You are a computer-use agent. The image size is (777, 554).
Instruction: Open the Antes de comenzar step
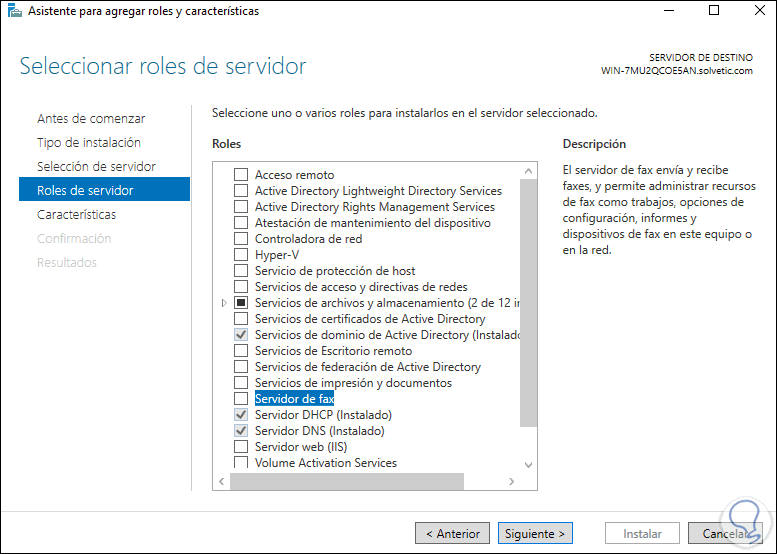tap(91, 119)
